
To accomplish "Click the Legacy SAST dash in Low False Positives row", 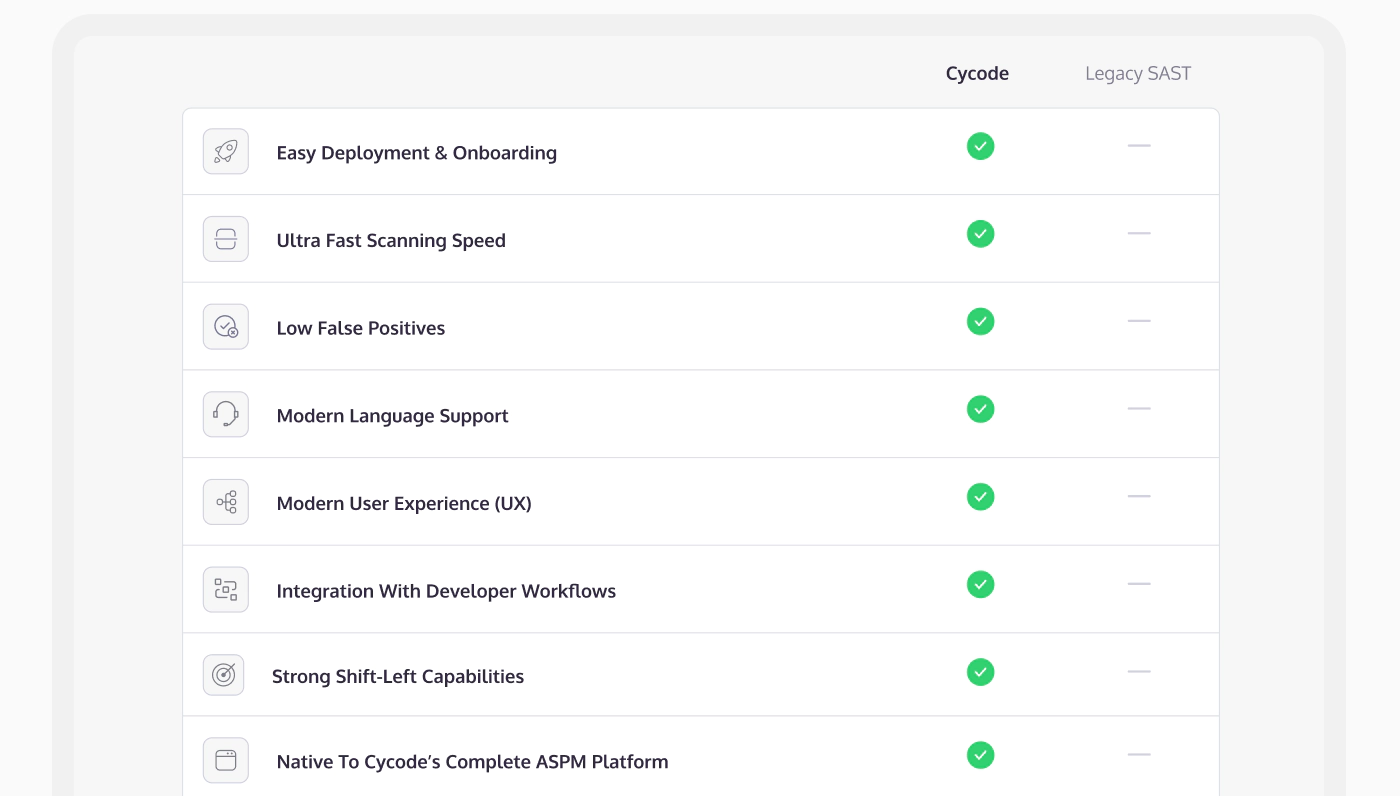I will 1139,321.
